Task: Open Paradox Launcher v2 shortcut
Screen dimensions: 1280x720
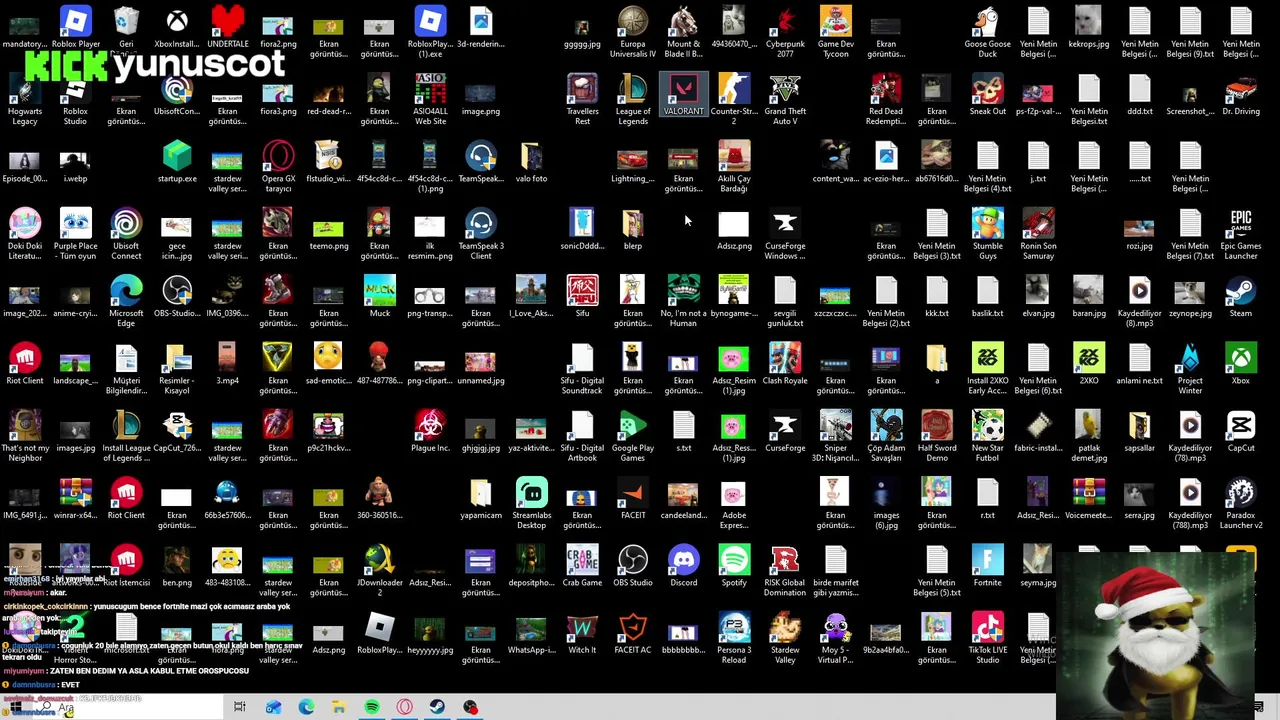Action: click(1241, 504)
